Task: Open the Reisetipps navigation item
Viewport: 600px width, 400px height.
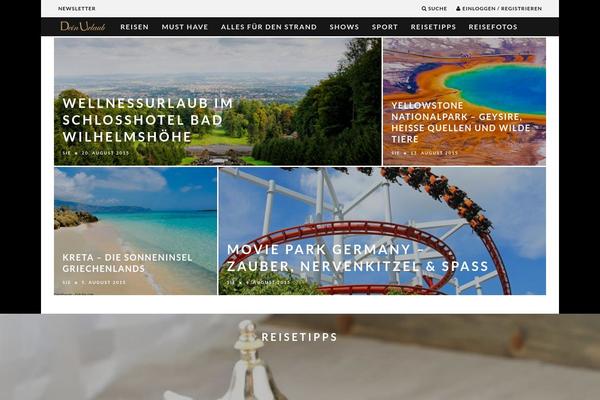Action: pyautogui.click(x=433, y=27)
